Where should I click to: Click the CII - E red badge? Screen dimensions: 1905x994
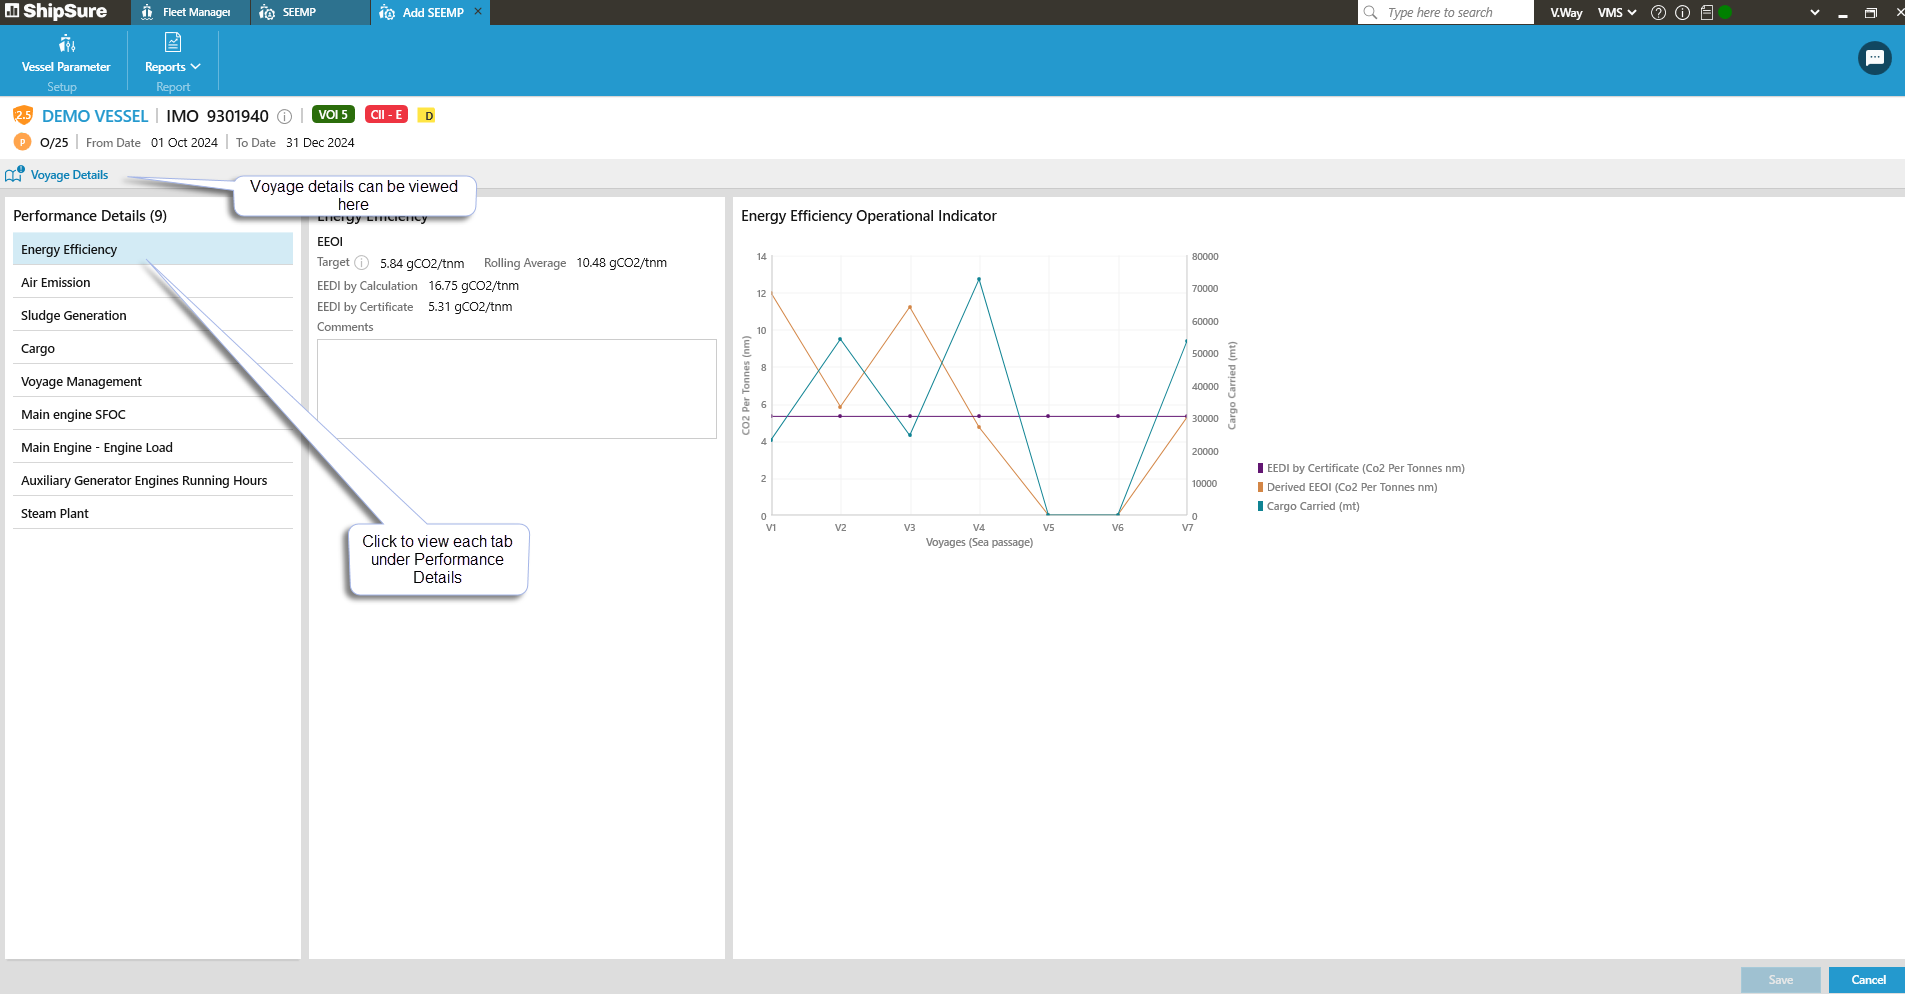(x=386, y=114)
